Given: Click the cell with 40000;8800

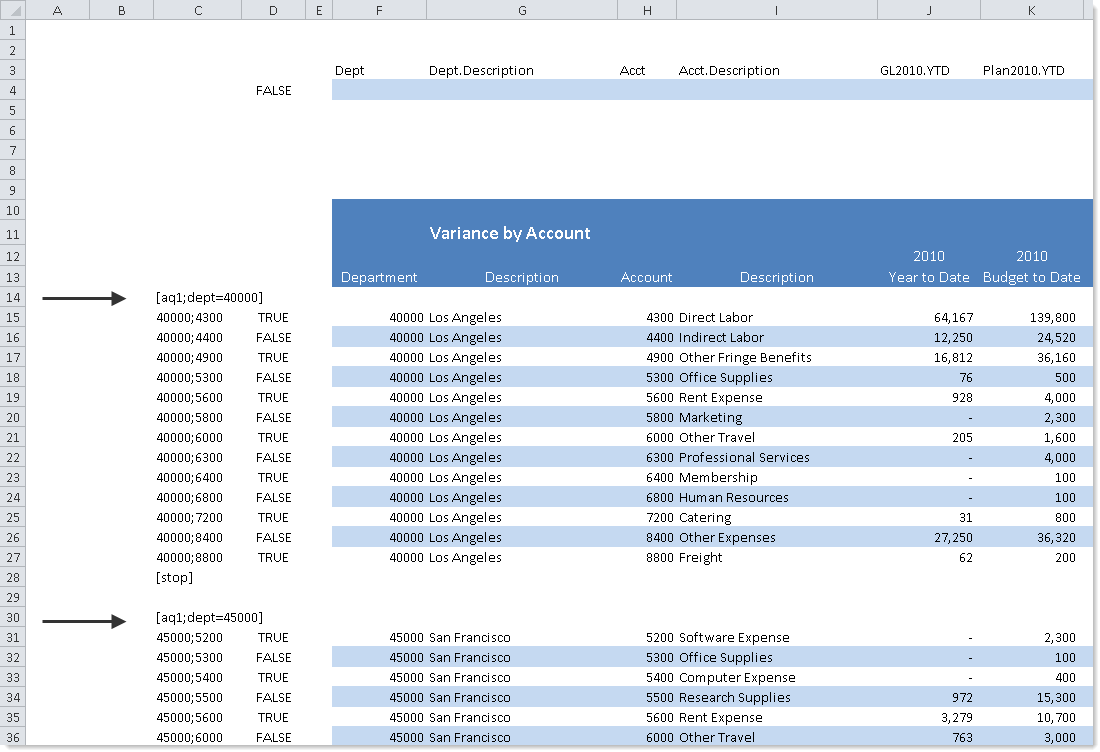Looking at the screenshot, I should (x=190, y=558).
